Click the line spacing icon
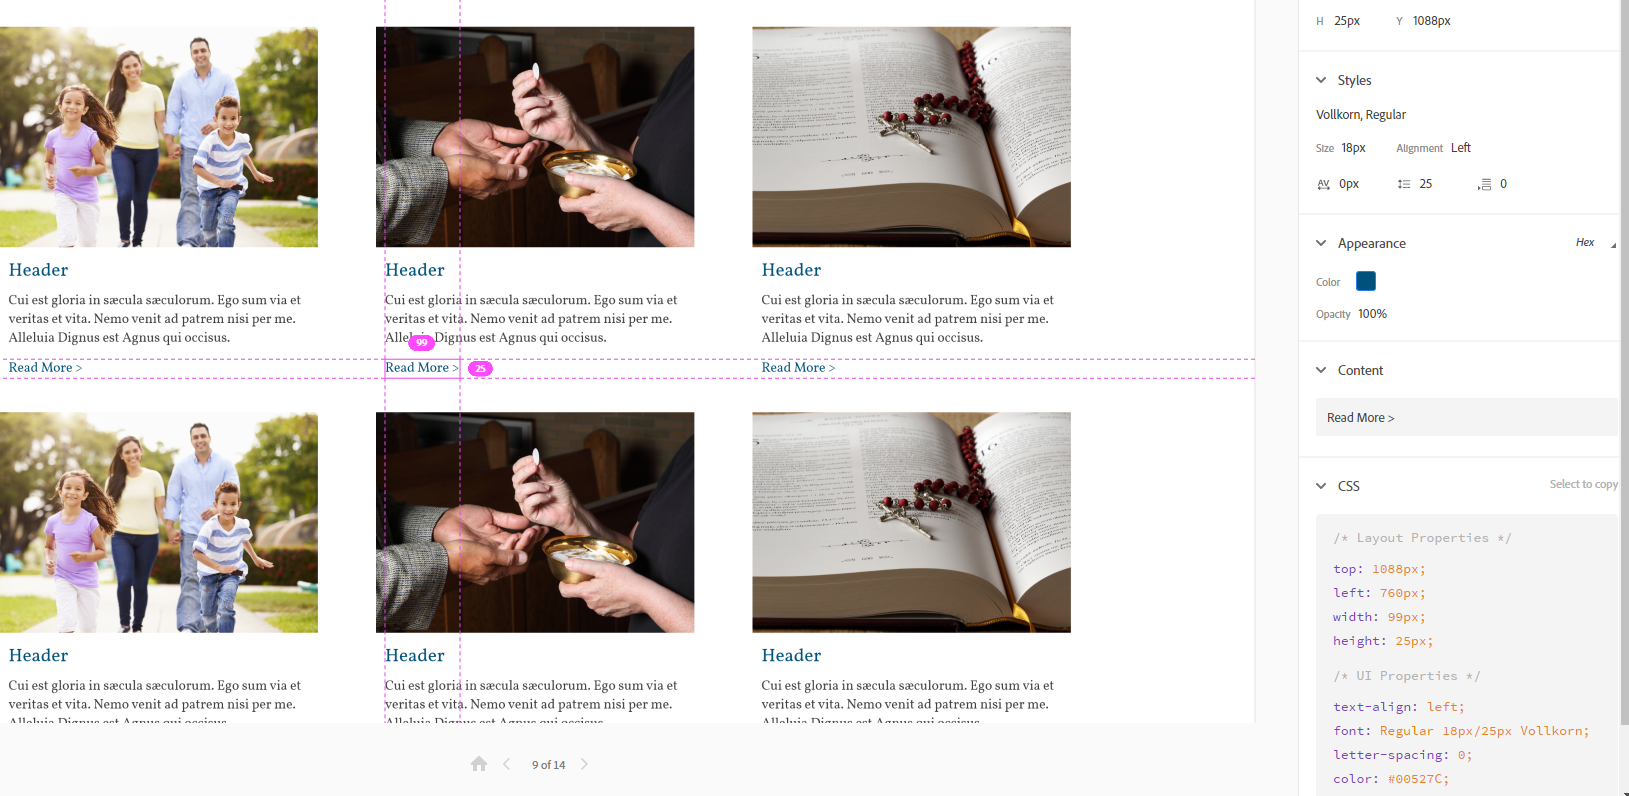This screenshot has height=796, width=1629. point(1404,184)
